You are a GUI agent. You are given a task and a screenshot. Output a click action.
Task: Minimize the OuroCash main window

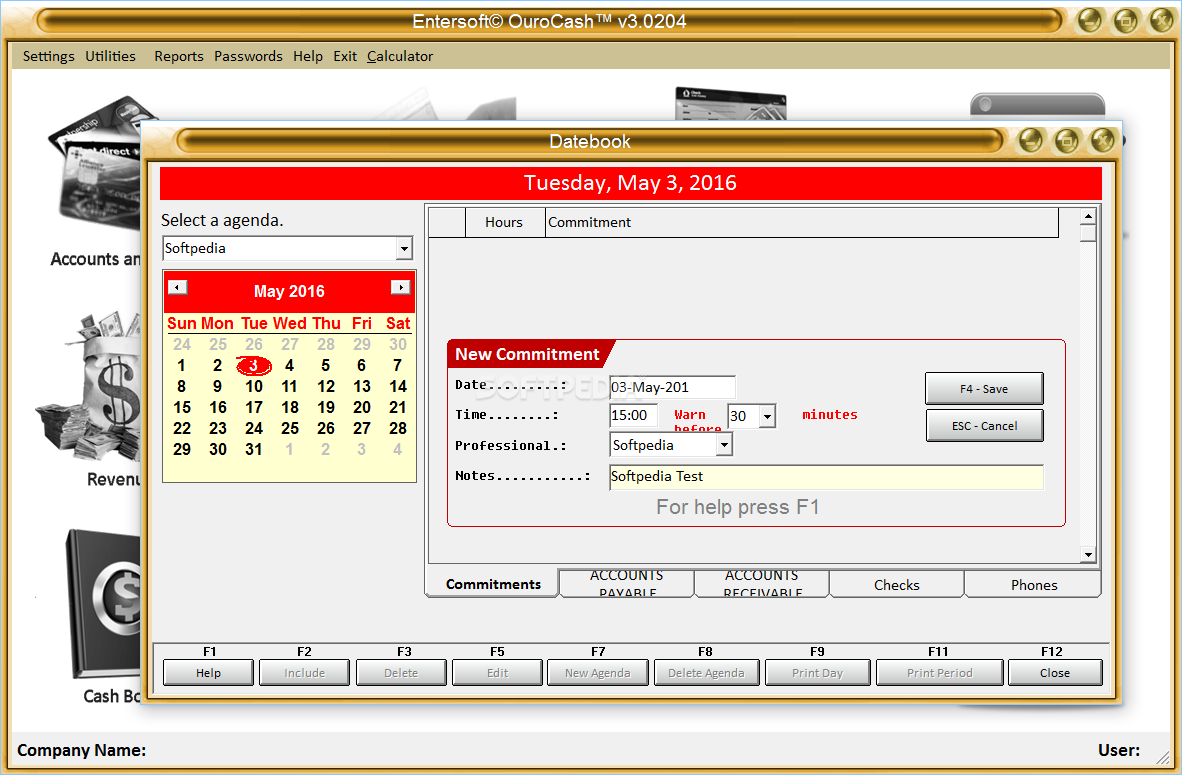click(x=1089, y=21)
